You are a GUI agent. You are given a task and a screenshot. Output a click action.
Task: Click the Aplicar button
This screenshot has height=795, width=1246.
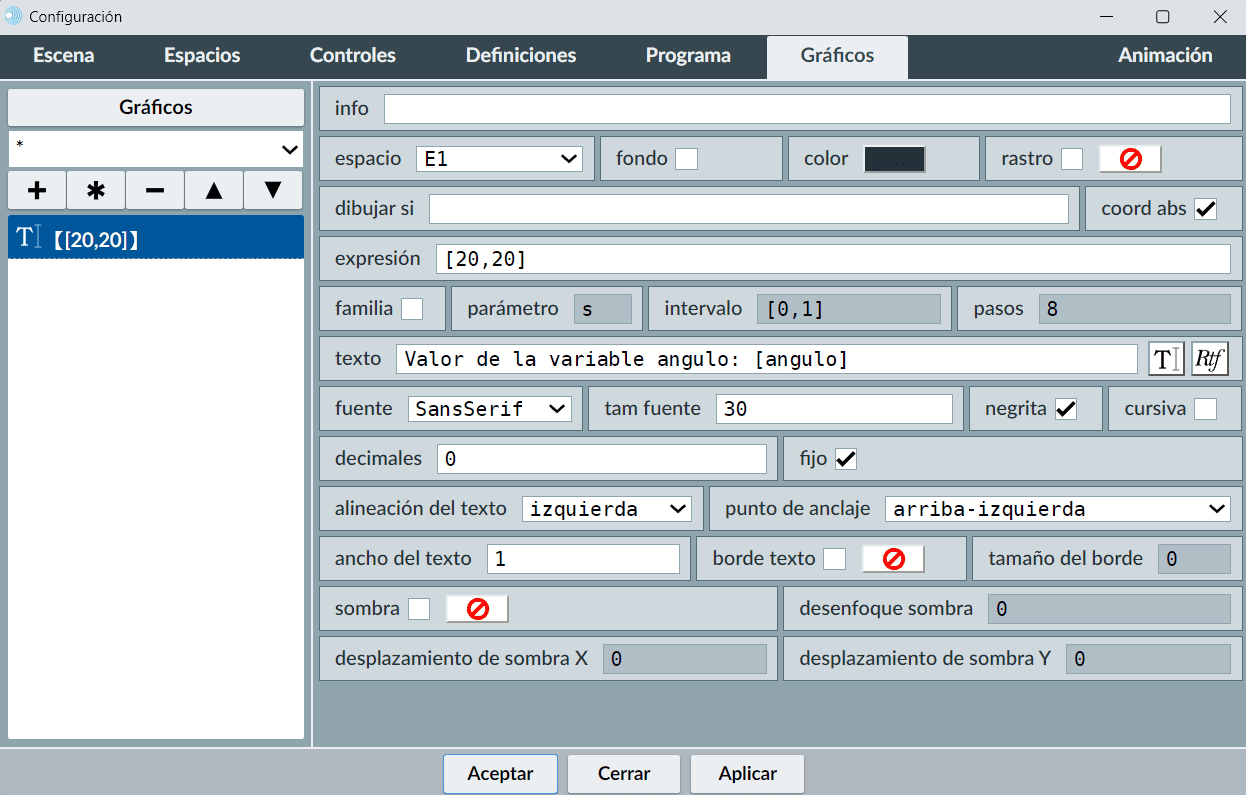click(748, 773)
